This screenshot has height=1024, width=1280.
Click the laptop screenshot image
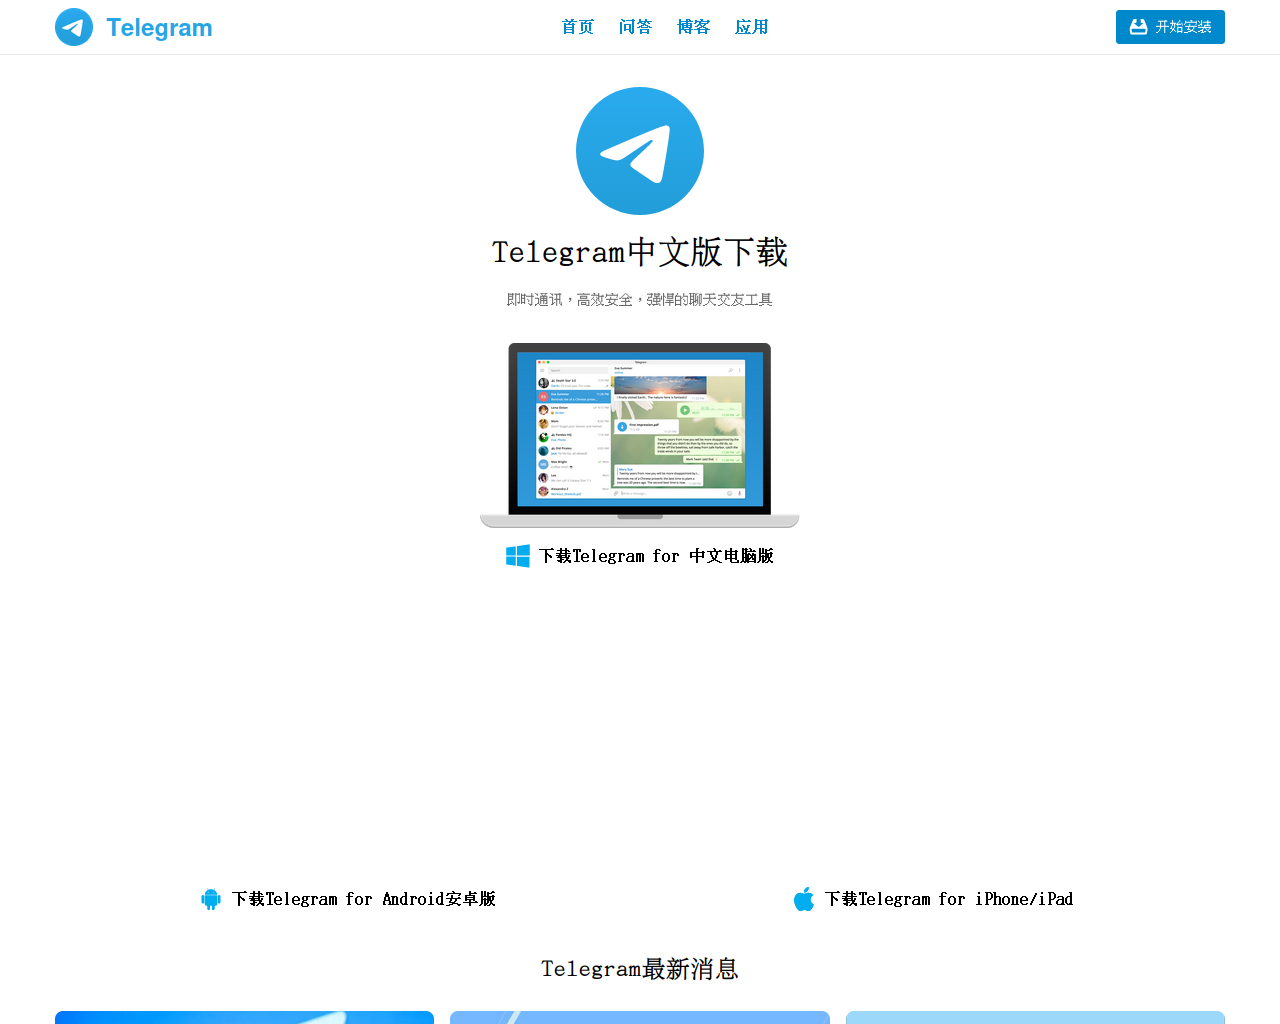[x=640, y=435]
